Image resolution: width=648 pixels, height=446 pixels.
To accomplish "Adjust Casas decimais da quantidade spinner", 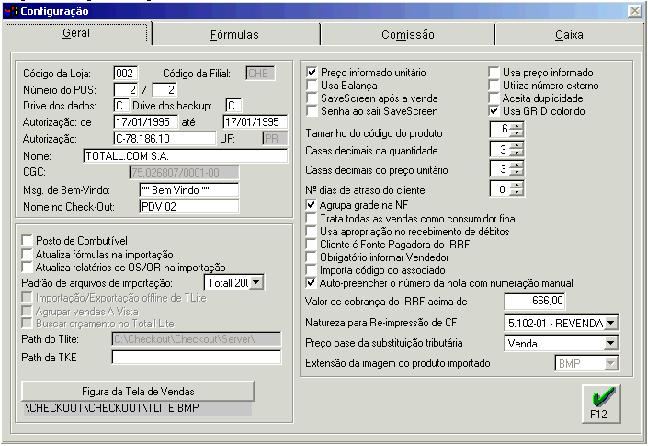I will tap(516, 149).
